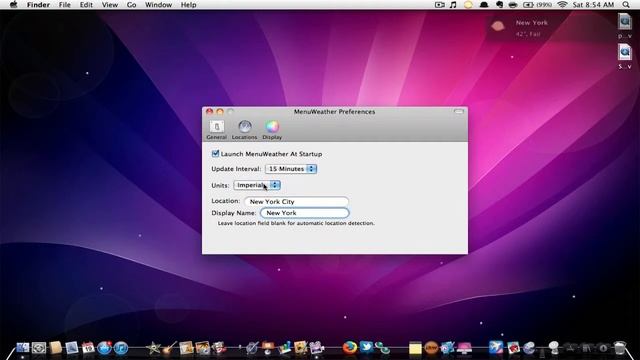Open the Window menu

(158, 5)
